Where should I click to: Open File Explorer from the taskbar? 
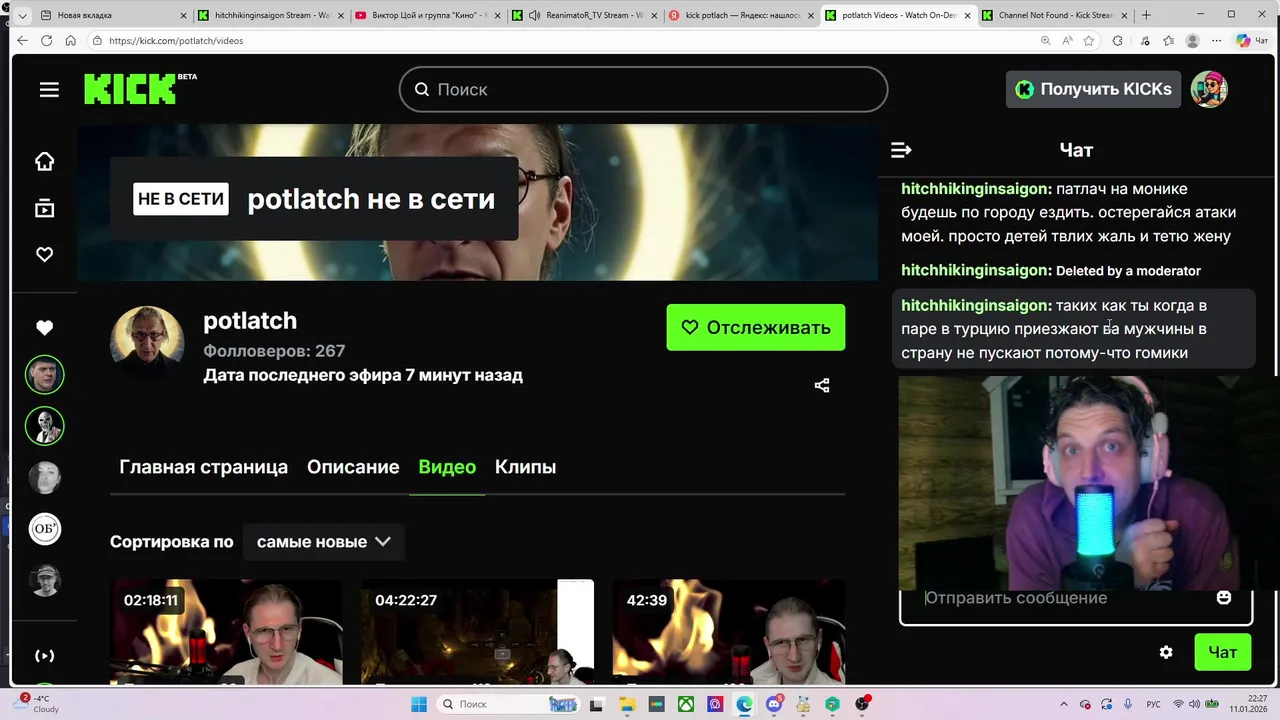coord(627,704)
